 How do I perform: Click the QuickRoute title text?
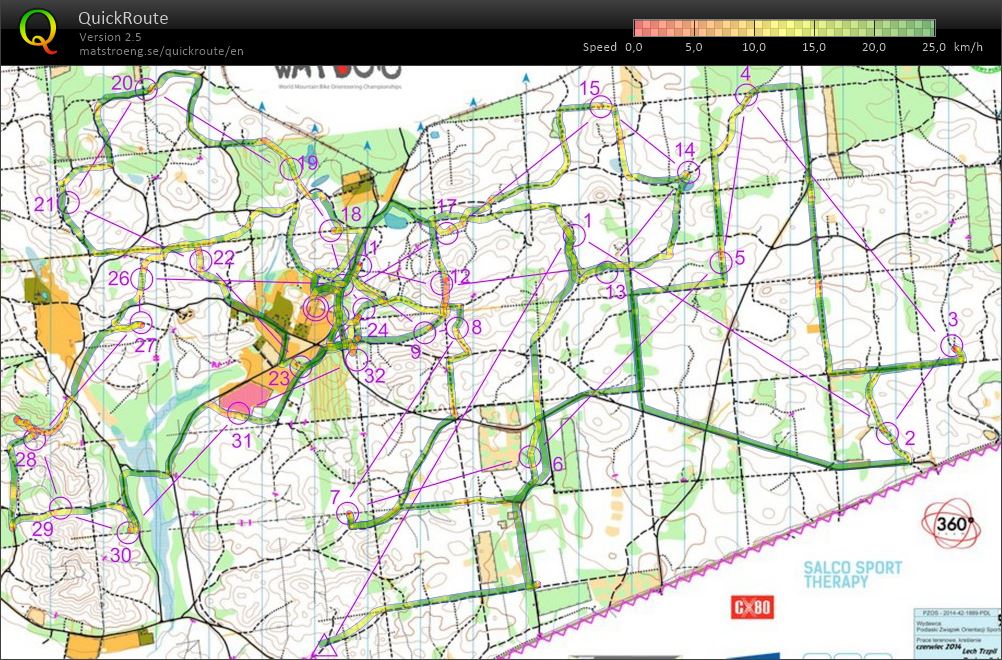click(123, 17)
